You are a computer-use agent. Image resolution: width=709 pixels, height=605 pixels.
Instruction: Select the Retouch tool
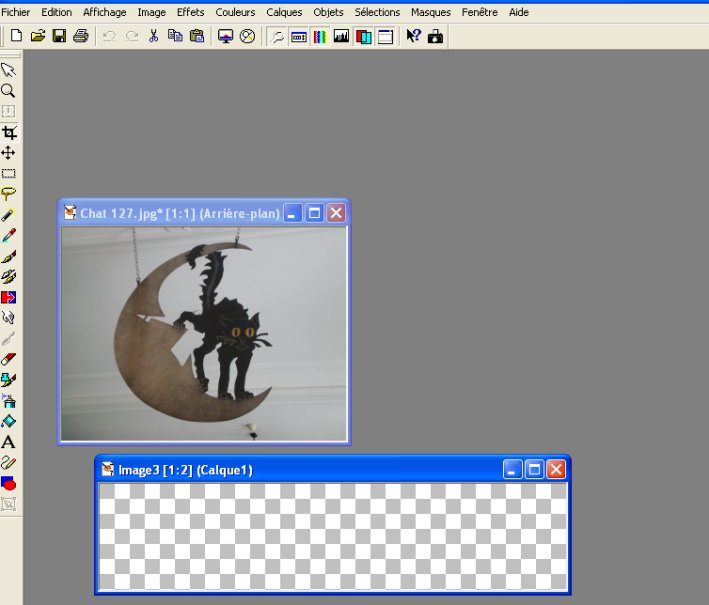[x=9, y=318]
